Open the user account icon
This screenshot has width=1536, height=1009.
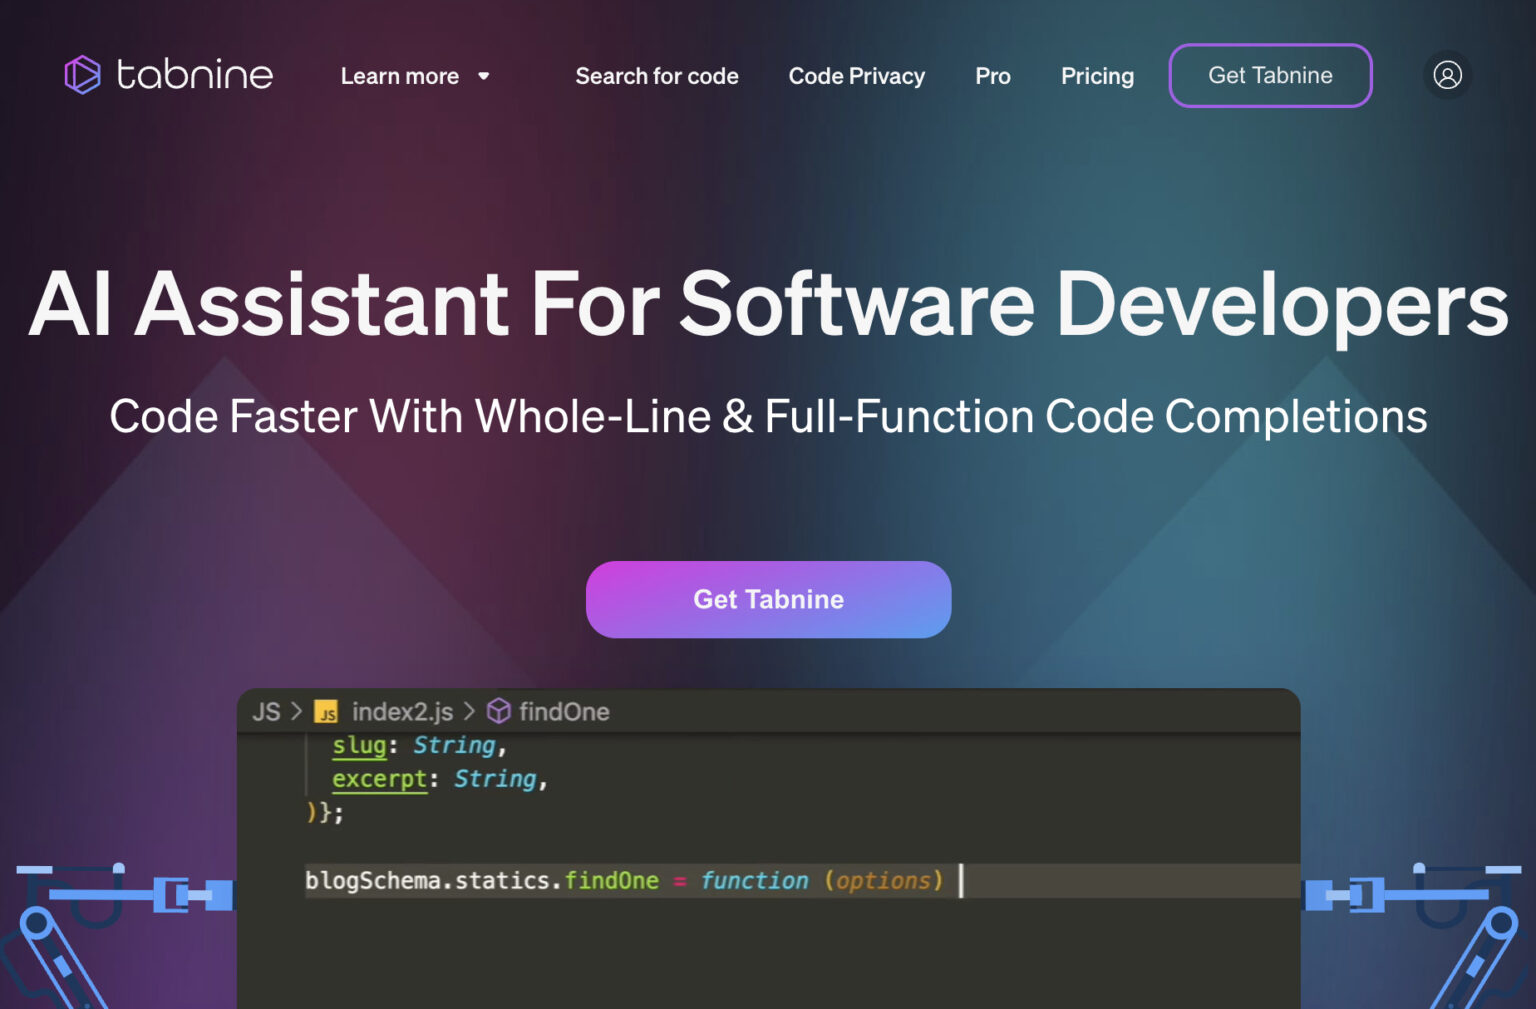1447,75
